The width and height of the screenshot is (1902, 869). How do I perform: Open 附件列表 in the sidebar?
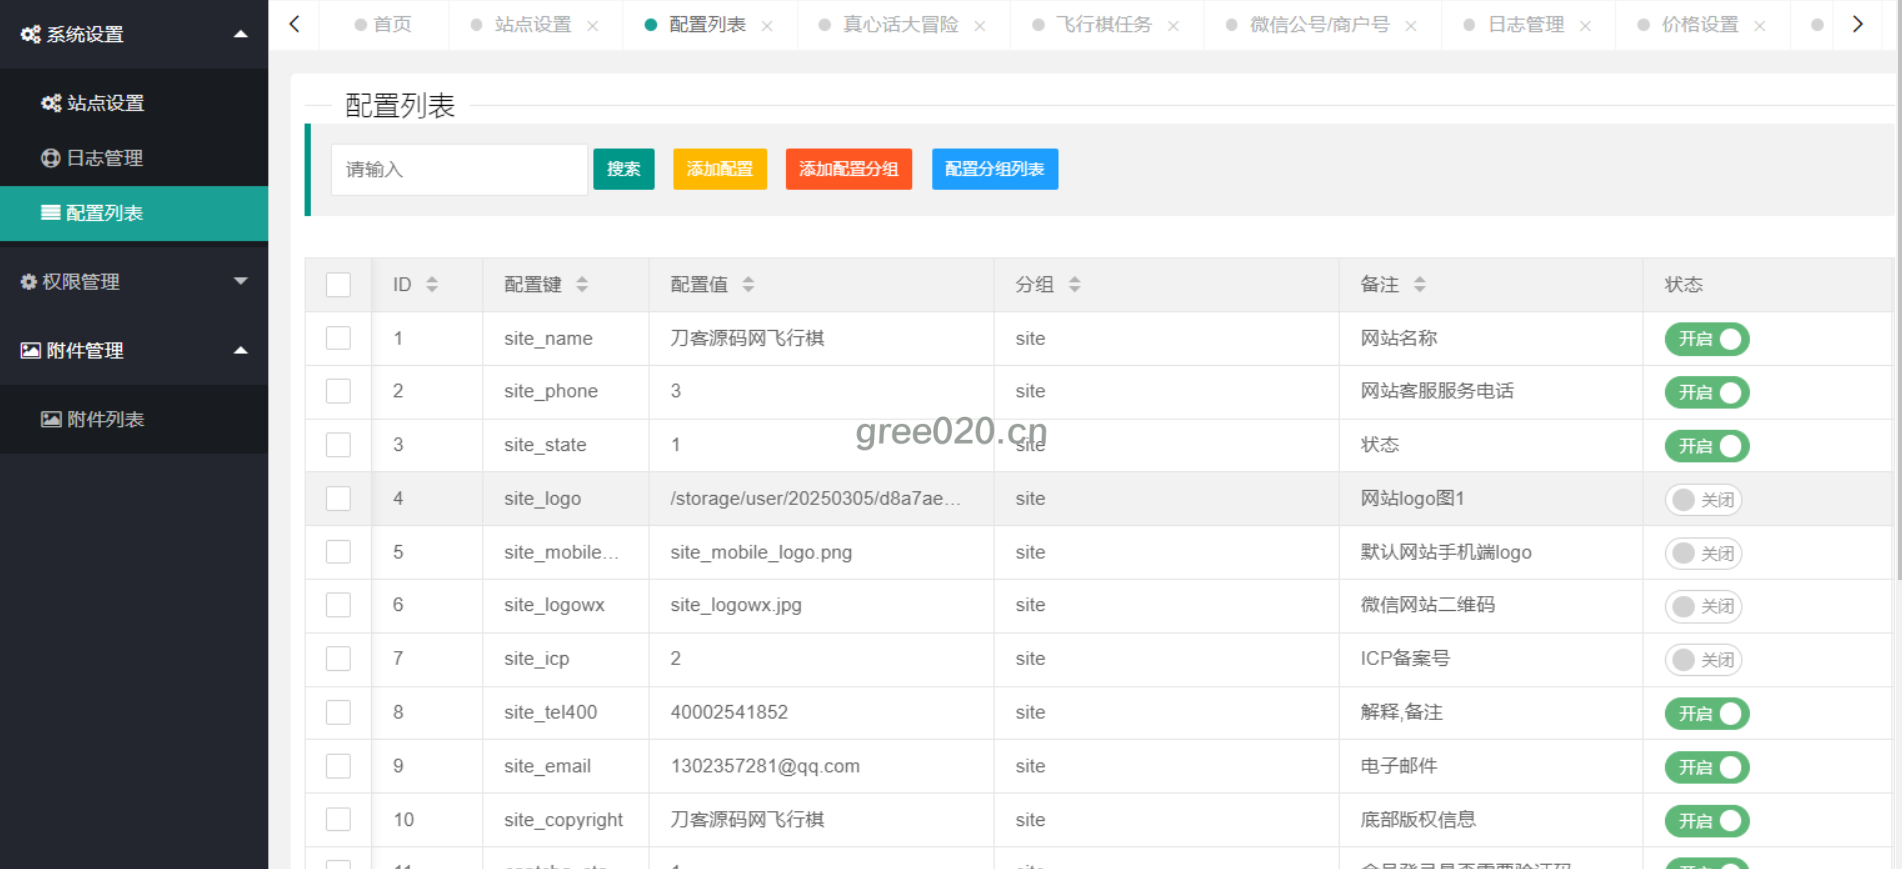tap(105, 420)
